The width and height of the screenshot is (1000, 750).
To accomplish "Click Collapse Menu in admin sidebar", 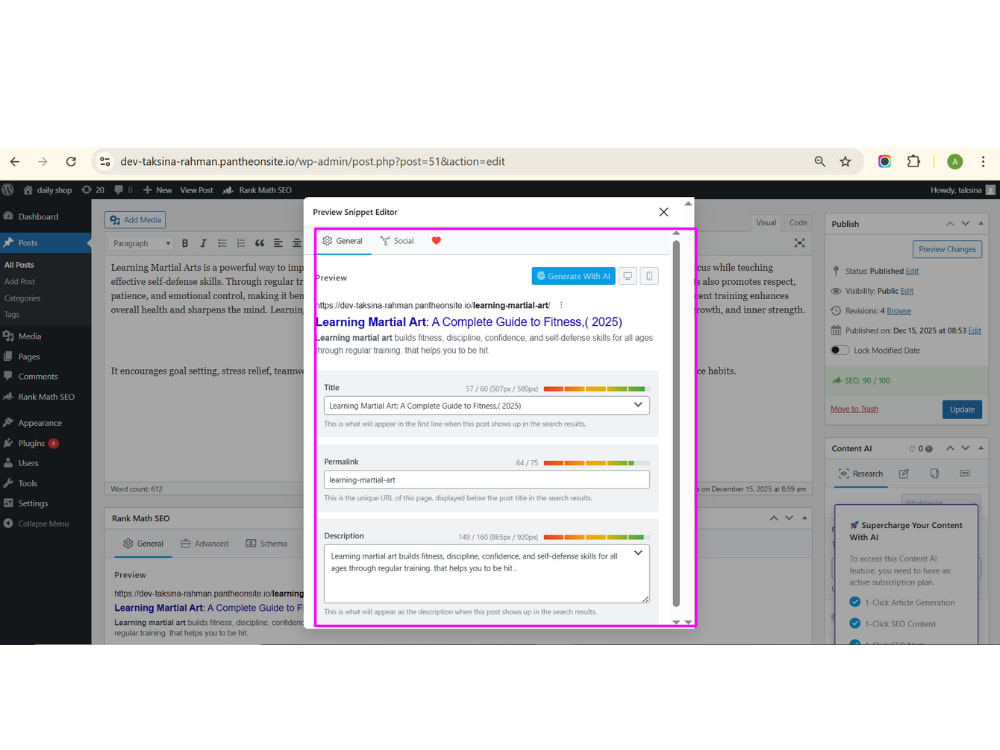I will click(43, 524).
